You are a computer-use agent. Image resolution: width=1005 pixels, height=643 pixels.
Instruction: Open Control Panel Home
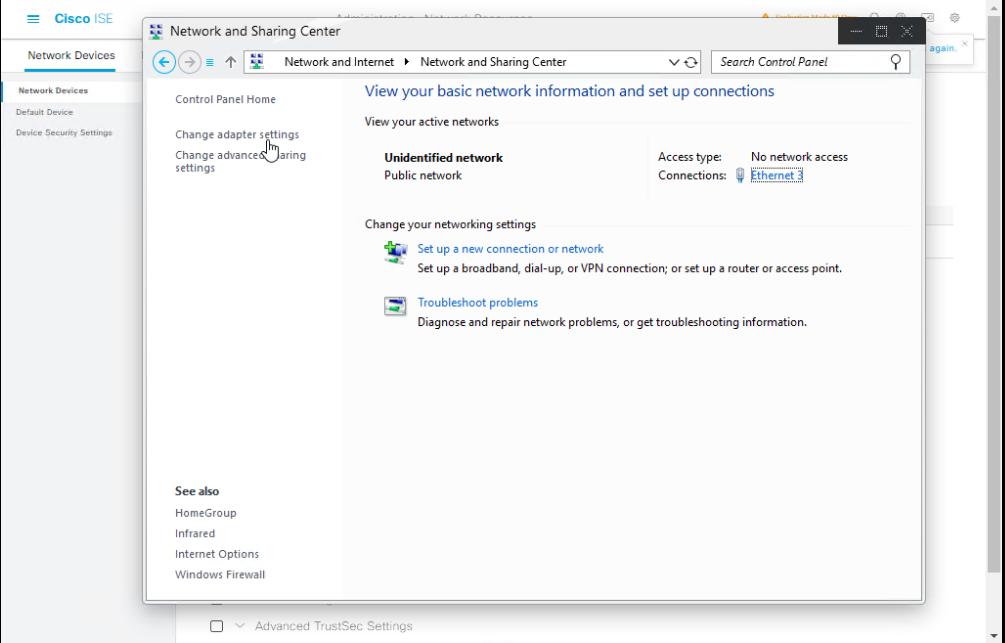226,99
